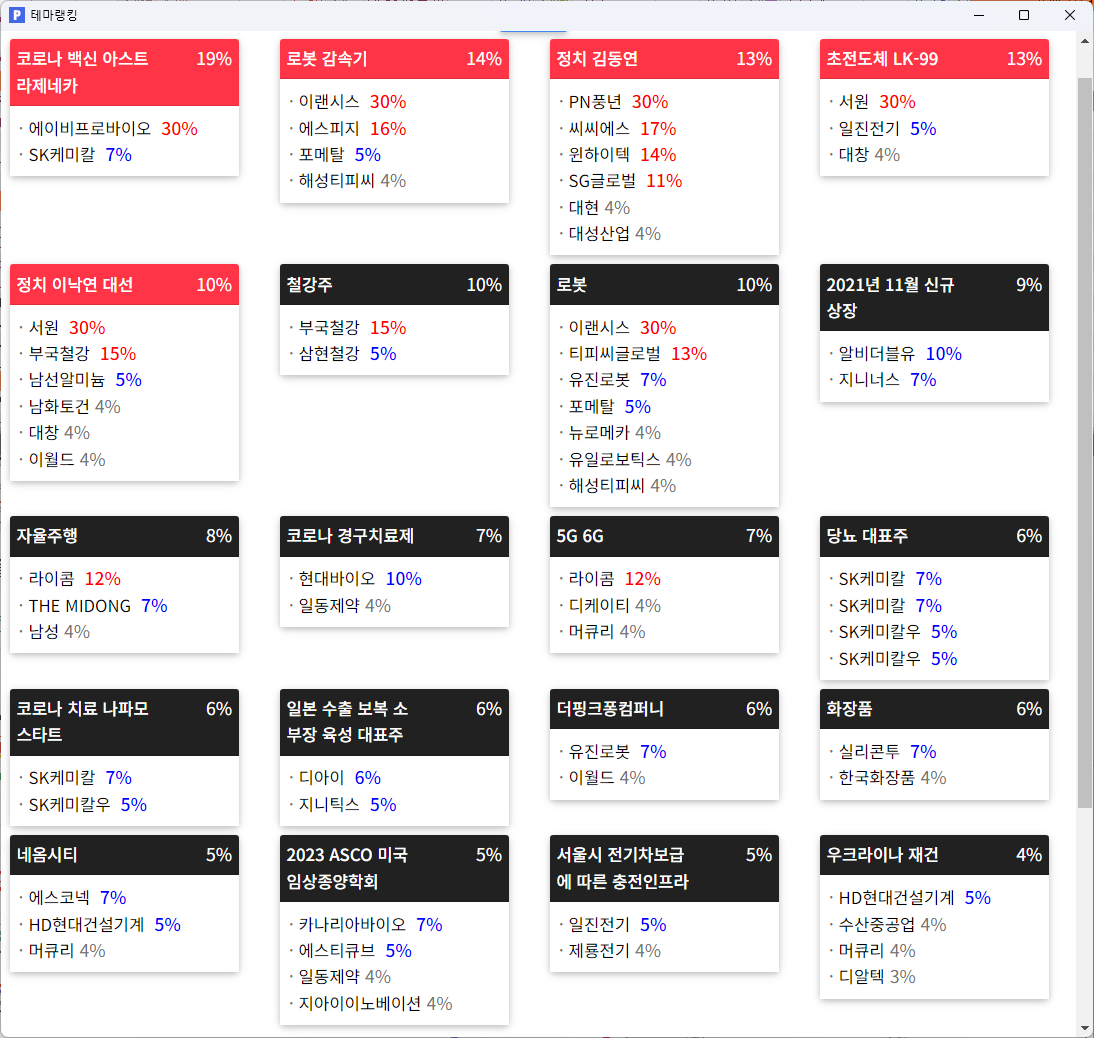Open the 자율주행 theme header
This screenshot has height=1038, width=1094.
point(124,536)
